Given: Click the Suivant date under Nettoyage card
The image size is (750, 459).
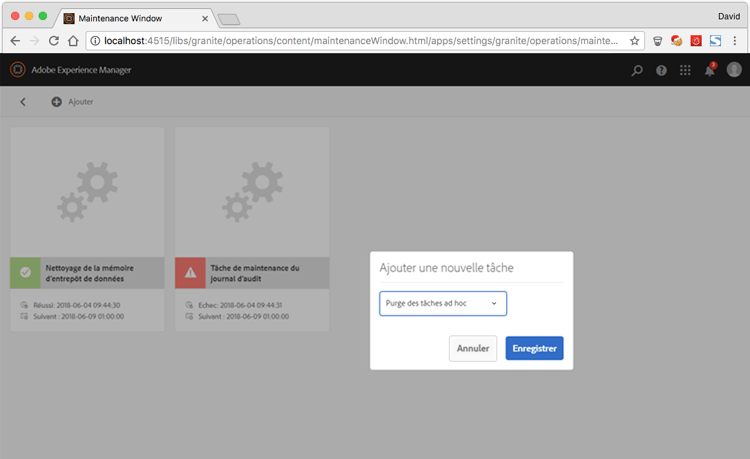Looking at the screenshot, I should point(78,317).
